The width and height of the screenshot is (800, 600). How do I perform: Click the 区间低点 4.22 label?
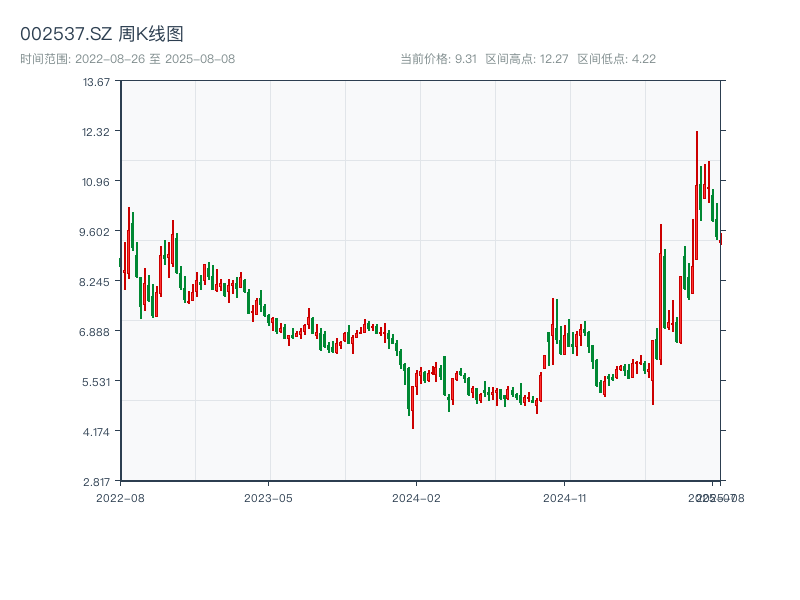click(x=616, y=59)
